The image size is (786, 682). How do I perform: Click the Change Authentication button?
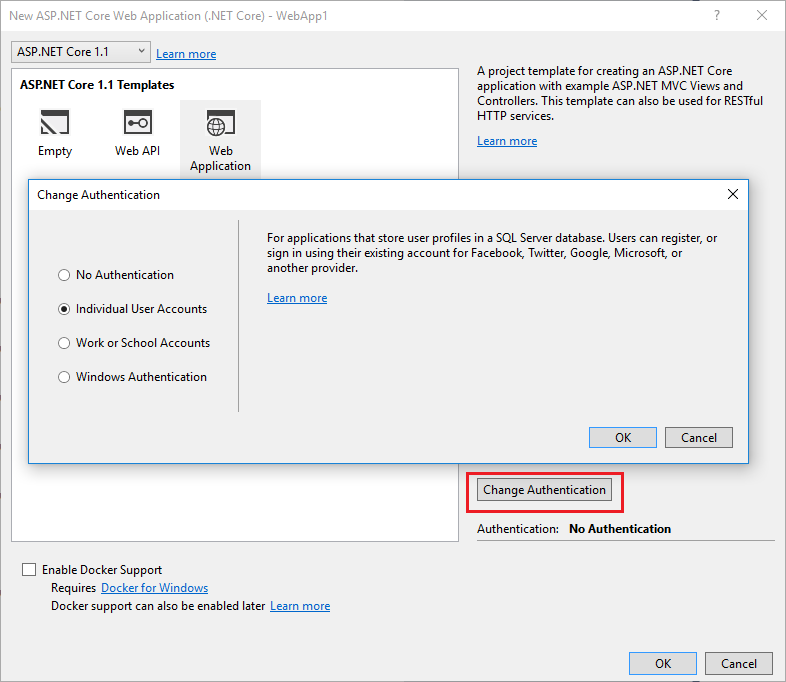point(544,490)
